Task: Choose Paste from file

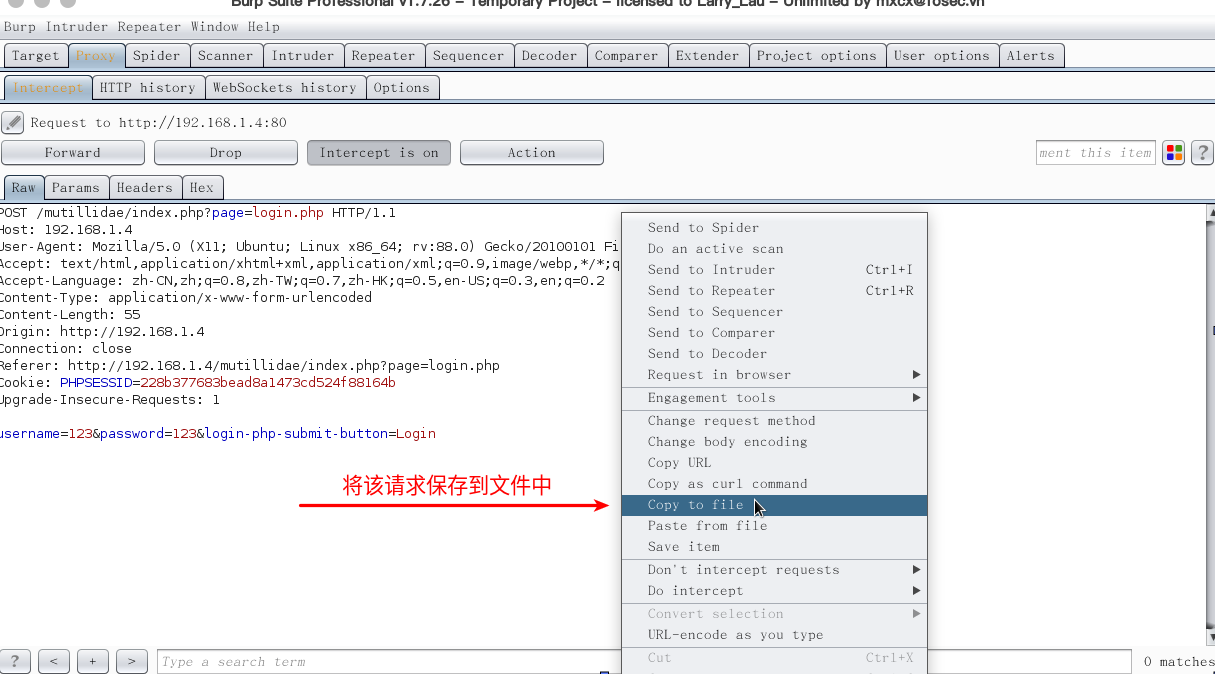Action: coord(774,526)
